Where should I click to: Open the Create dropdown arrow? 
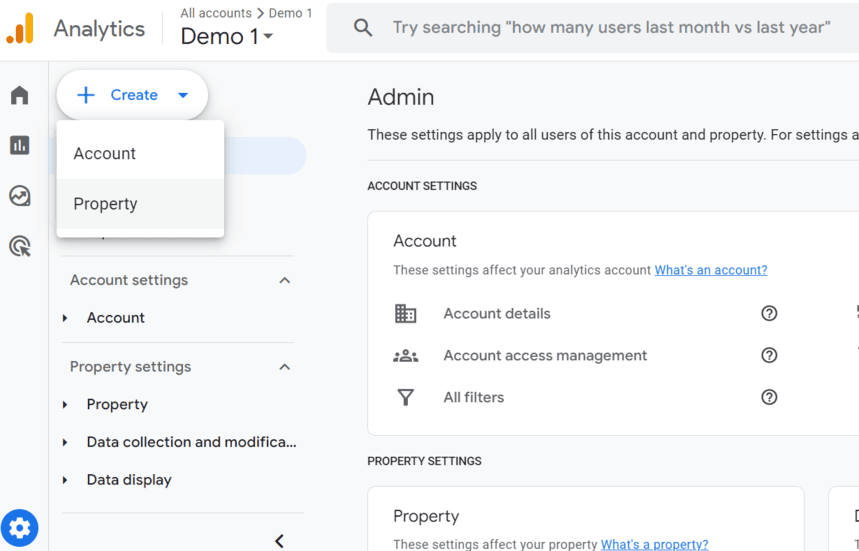183,95
